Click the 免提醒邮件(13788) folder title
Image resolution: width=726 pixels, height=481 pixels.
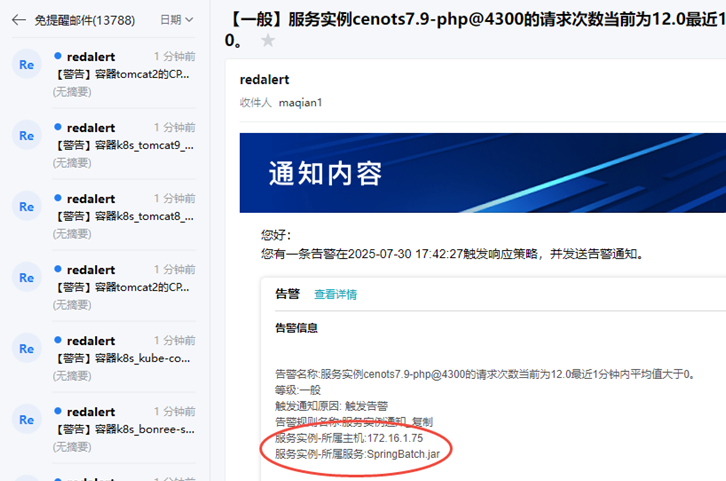point(85,20)
